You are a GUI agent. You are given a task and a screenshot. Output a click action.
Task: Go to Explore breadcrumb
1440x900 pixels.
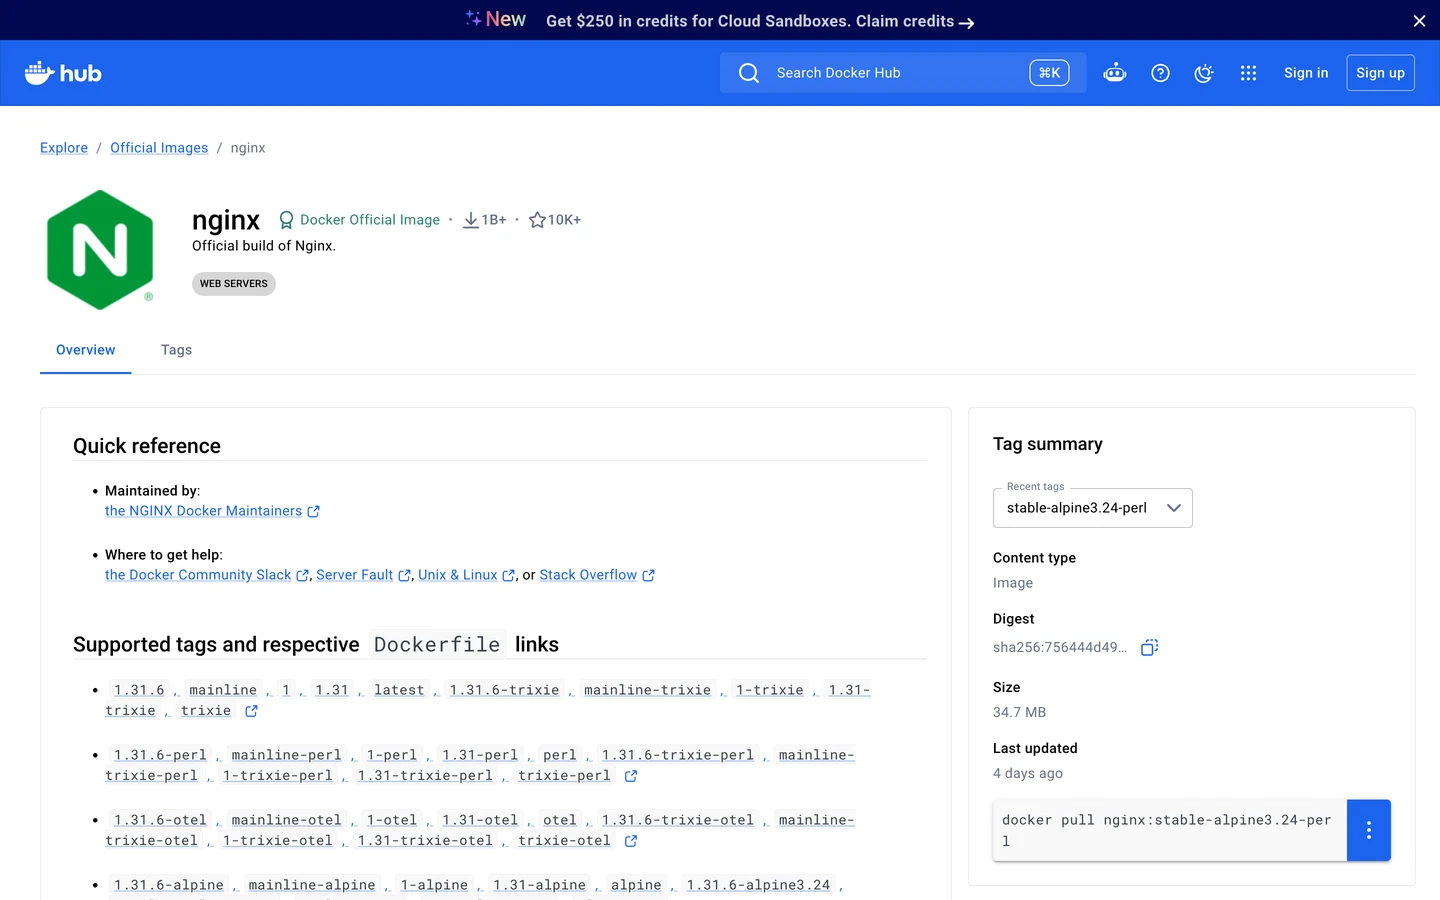(64, 148)
